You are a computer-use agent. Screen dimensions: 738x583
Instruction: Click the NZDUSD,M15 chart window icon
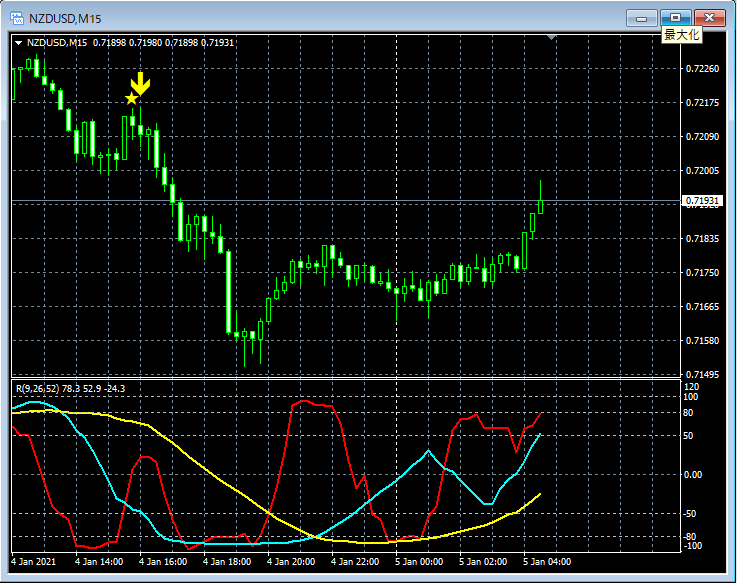[x=17, y=18]
